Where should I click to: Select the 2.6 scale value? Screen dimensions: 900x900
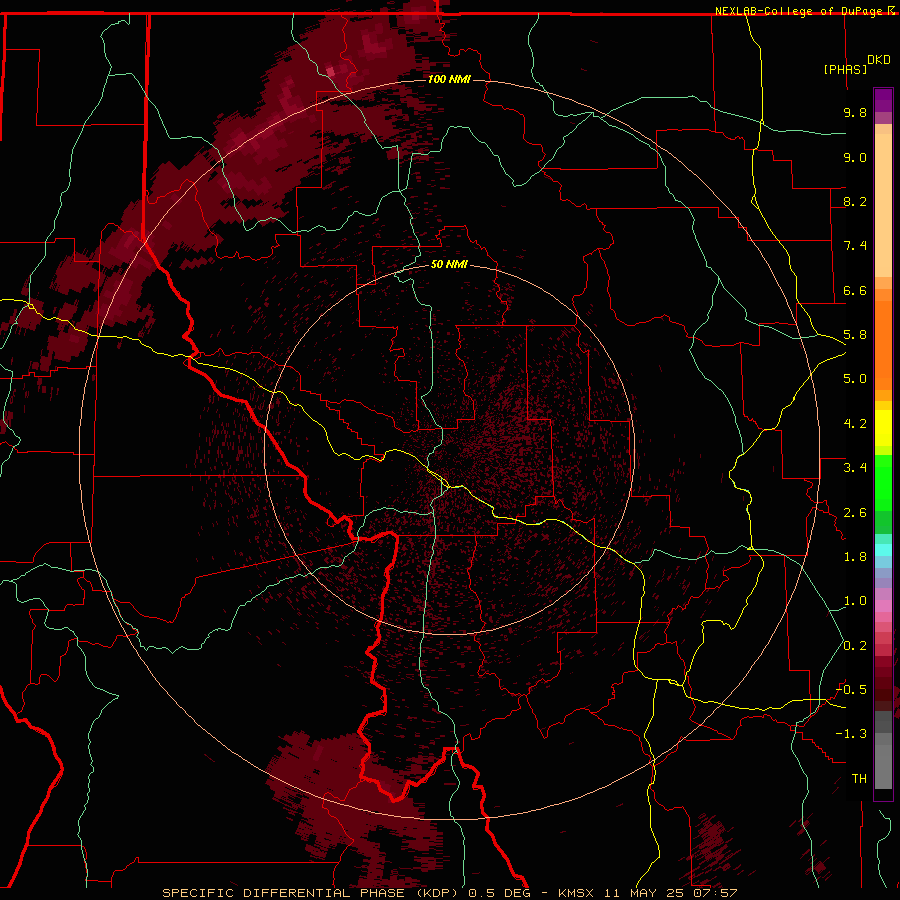pos(855,513)
